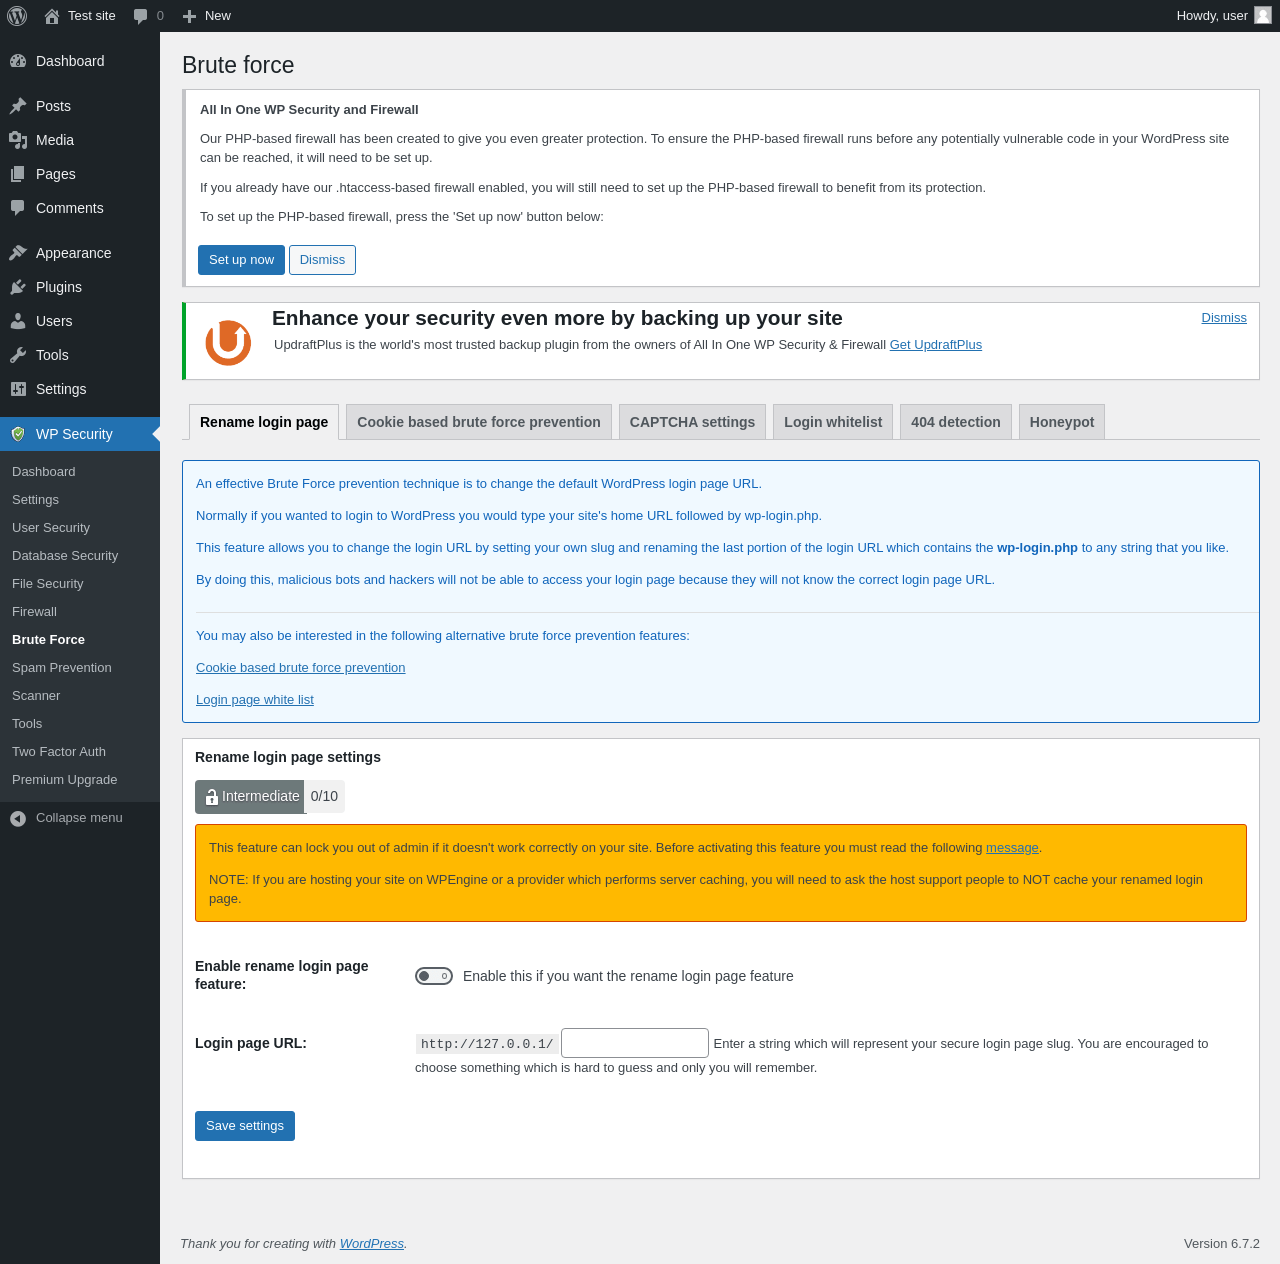The width and height of the screenshot is (1280, 1264).
Task: Focus the Login page URL slug field
Action: (x=635, y=1043)
